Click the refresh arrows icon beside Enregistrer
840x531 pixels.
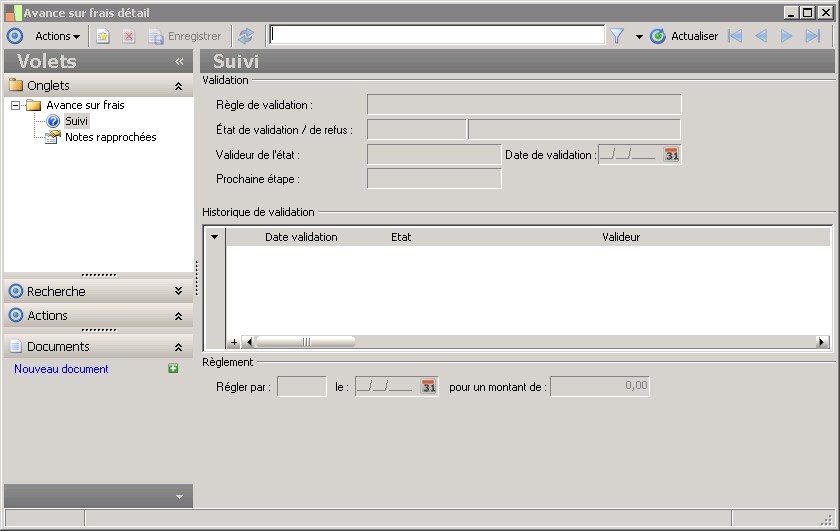[x=245, y=36]
